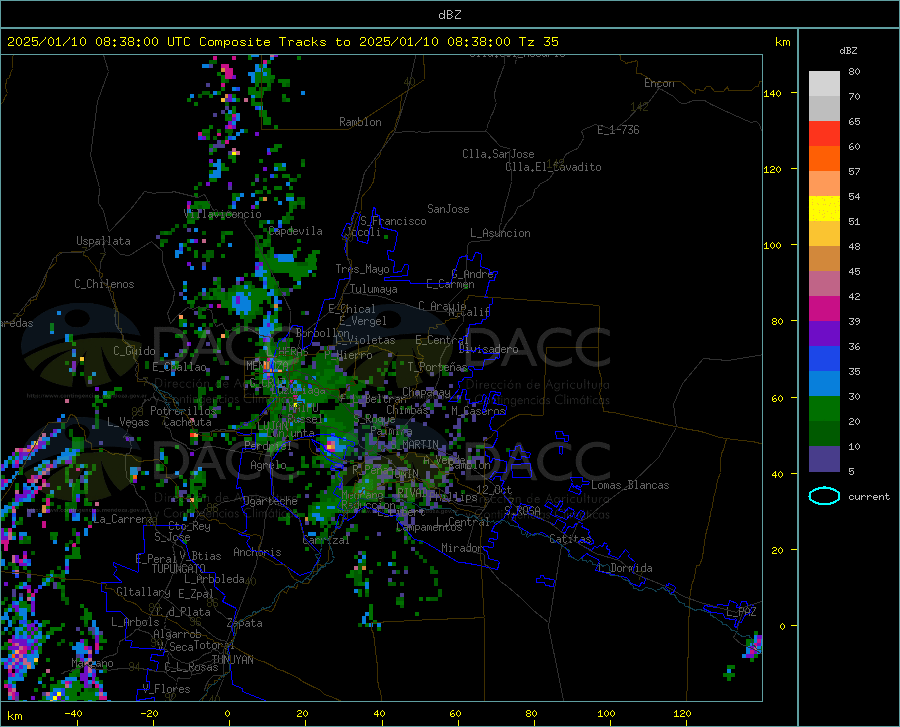Click the bright green 30-20 dBZ swatch
900x727 pixels.
pyautogui.click(x=824, y=409)
